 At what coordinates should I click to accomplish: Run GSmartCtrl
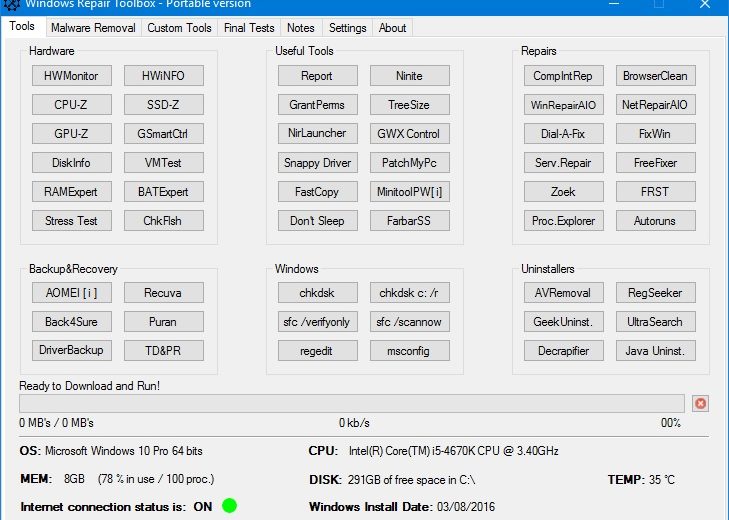pos(164,133)
